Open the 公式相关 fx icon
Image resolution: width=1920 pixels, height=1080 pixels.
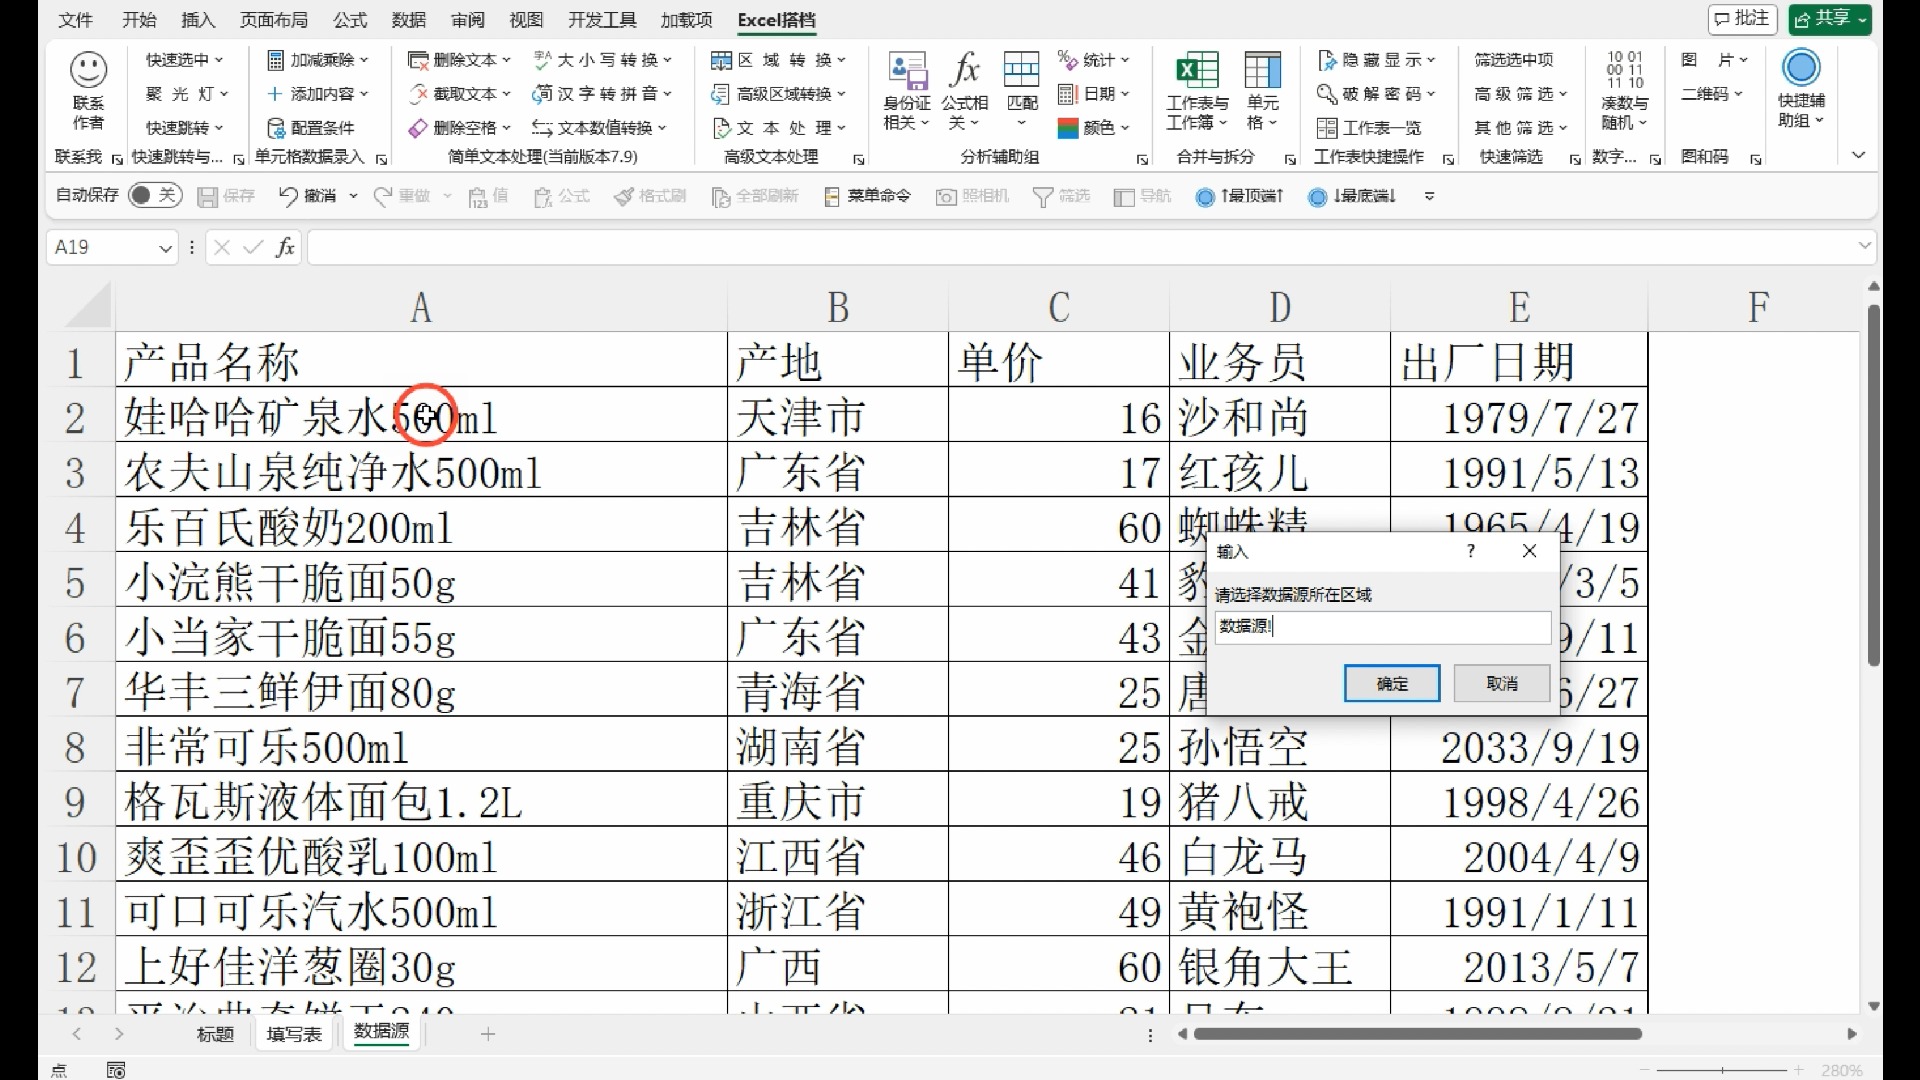pos(965,70)
